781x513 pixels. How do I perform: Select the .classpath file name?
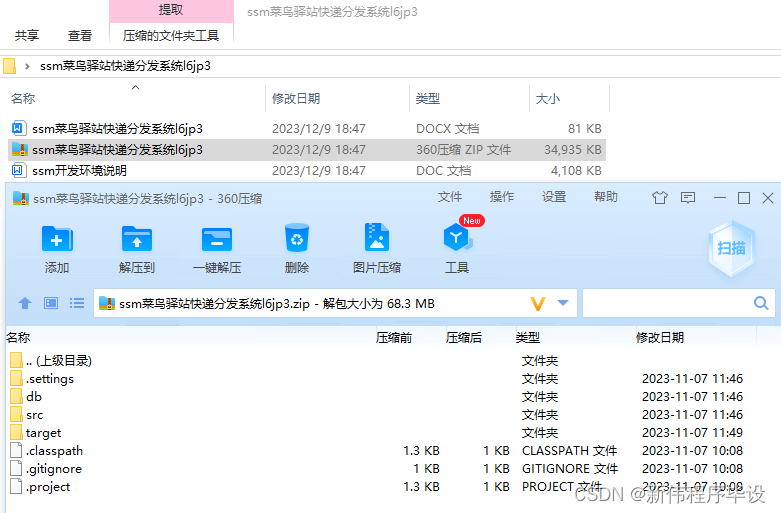tap(54, 451)
